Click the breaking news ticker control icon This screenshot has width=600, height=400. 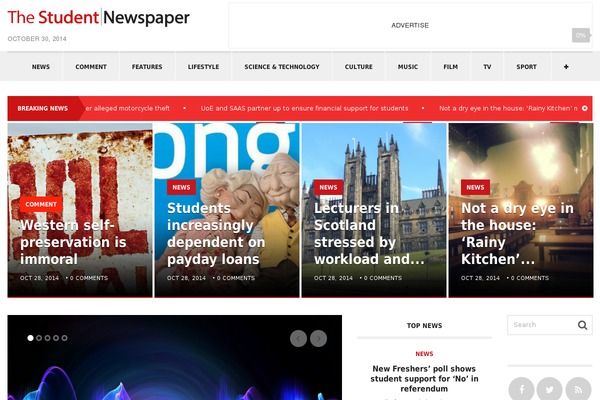point(585,108)
